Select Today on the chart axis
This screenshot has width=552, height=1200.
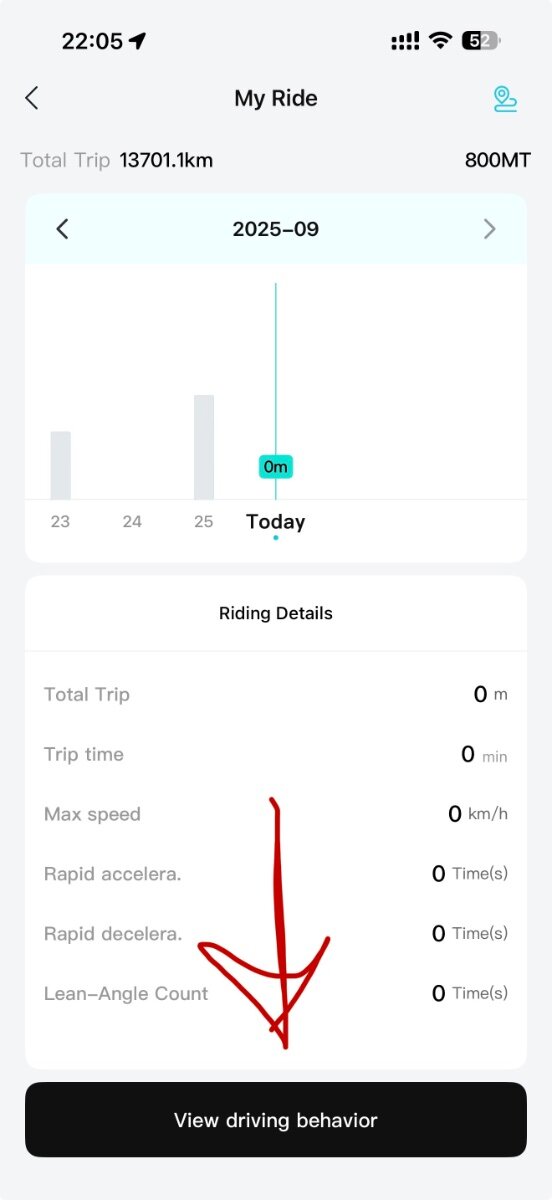coord(276,522)
